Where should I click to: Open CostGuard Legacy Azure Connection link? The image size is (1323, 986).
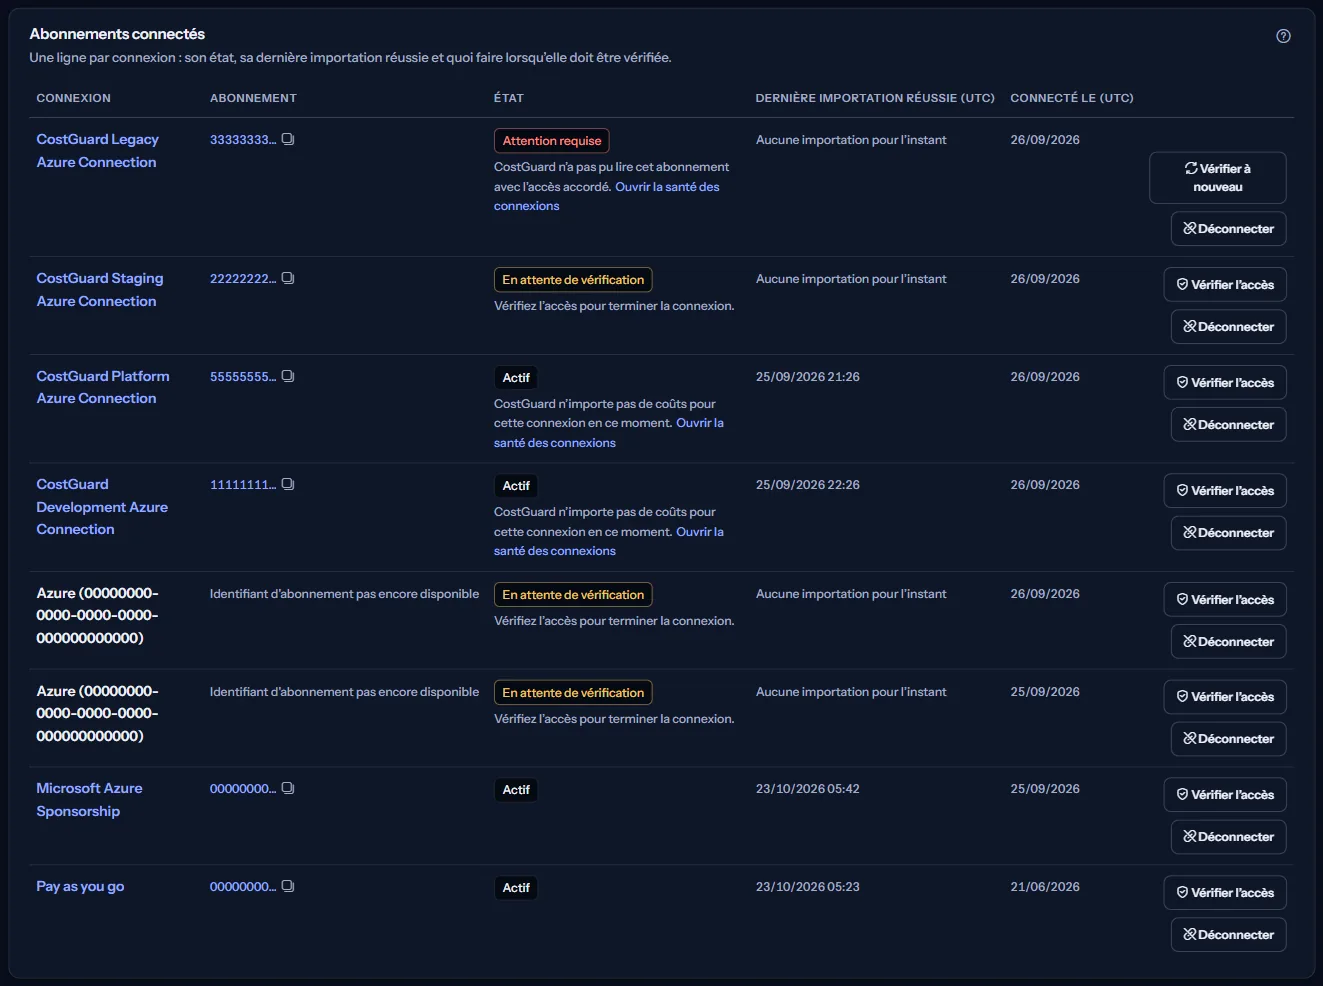97,151
